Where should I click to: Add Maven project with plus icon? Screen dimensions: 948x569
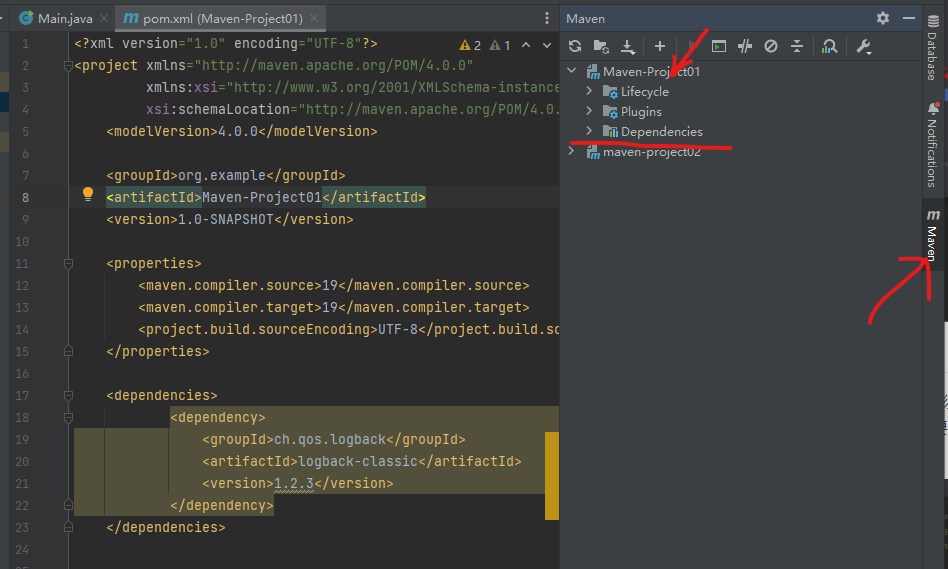click(x=660, y=46)
